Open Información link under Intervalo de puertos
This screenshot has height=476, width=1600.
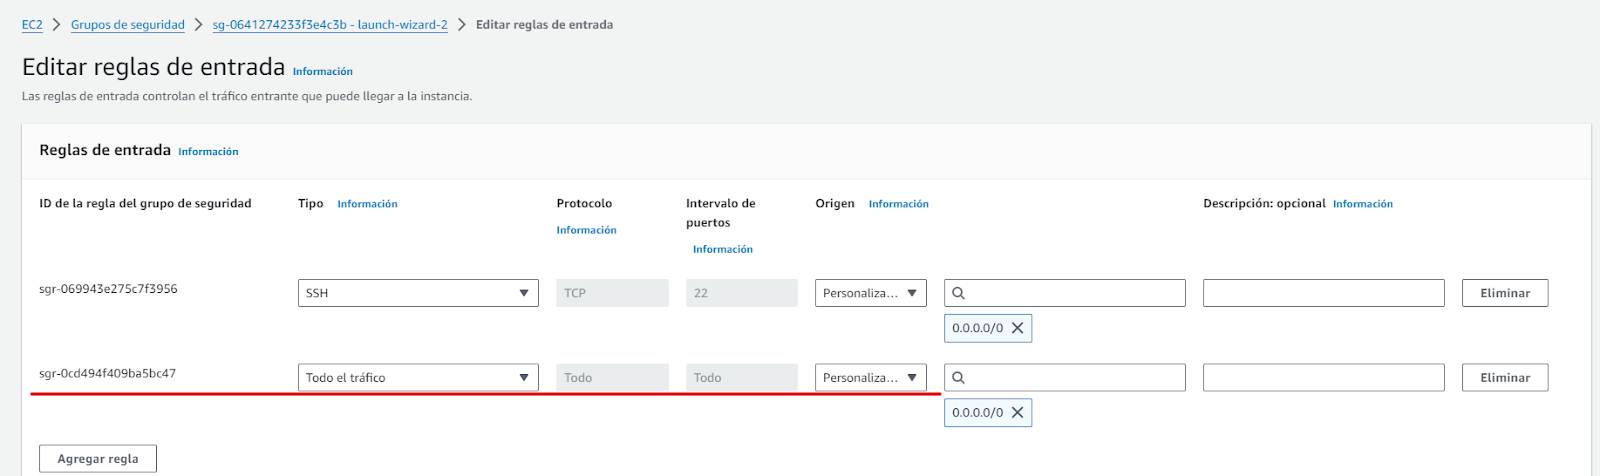(x=723, y=249)
